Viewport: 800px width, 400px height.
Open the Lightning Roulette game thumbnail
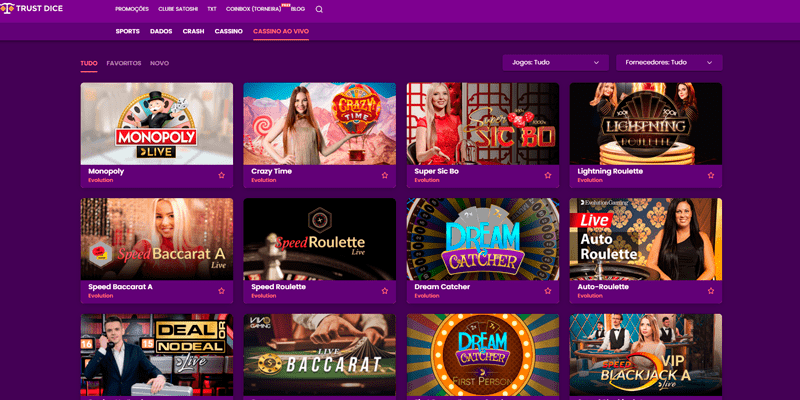(646, 124)
